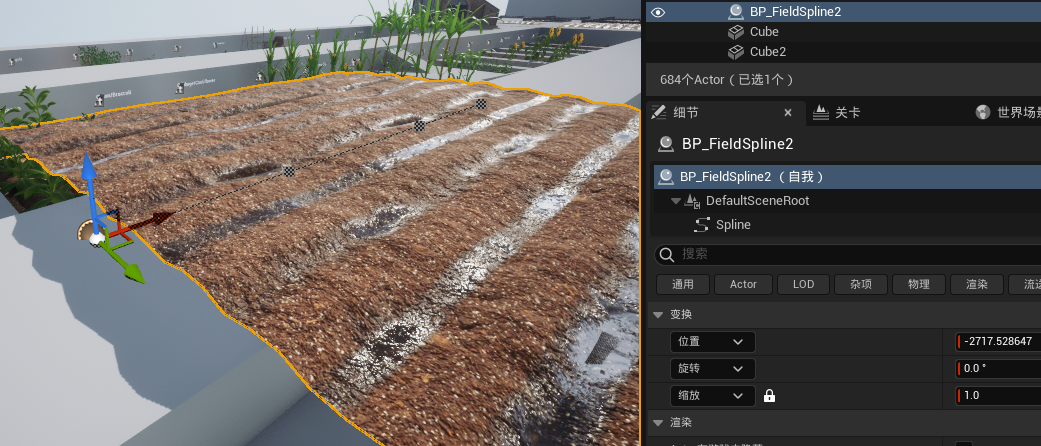This screenshot has width=1041, height=446.
Task: Select the Spline component
Action: tap(733, 224)
